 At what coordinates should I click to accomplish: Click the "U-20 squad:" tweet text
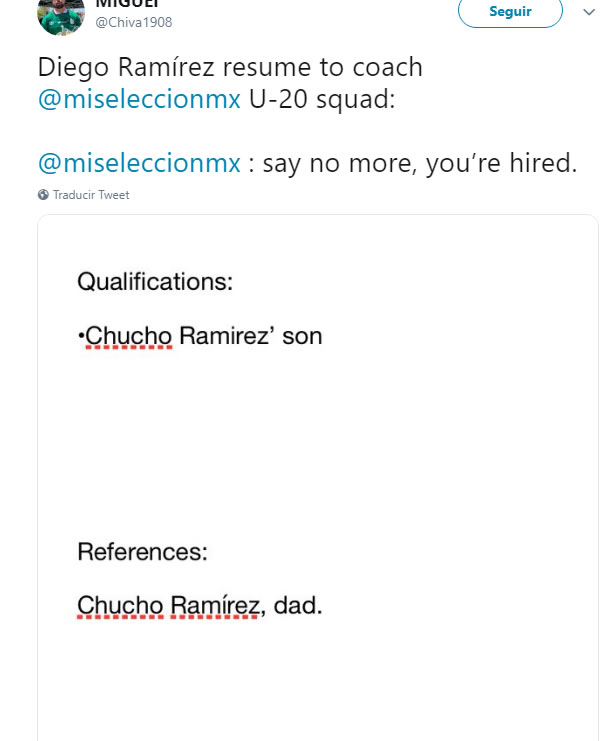[322, 99]
